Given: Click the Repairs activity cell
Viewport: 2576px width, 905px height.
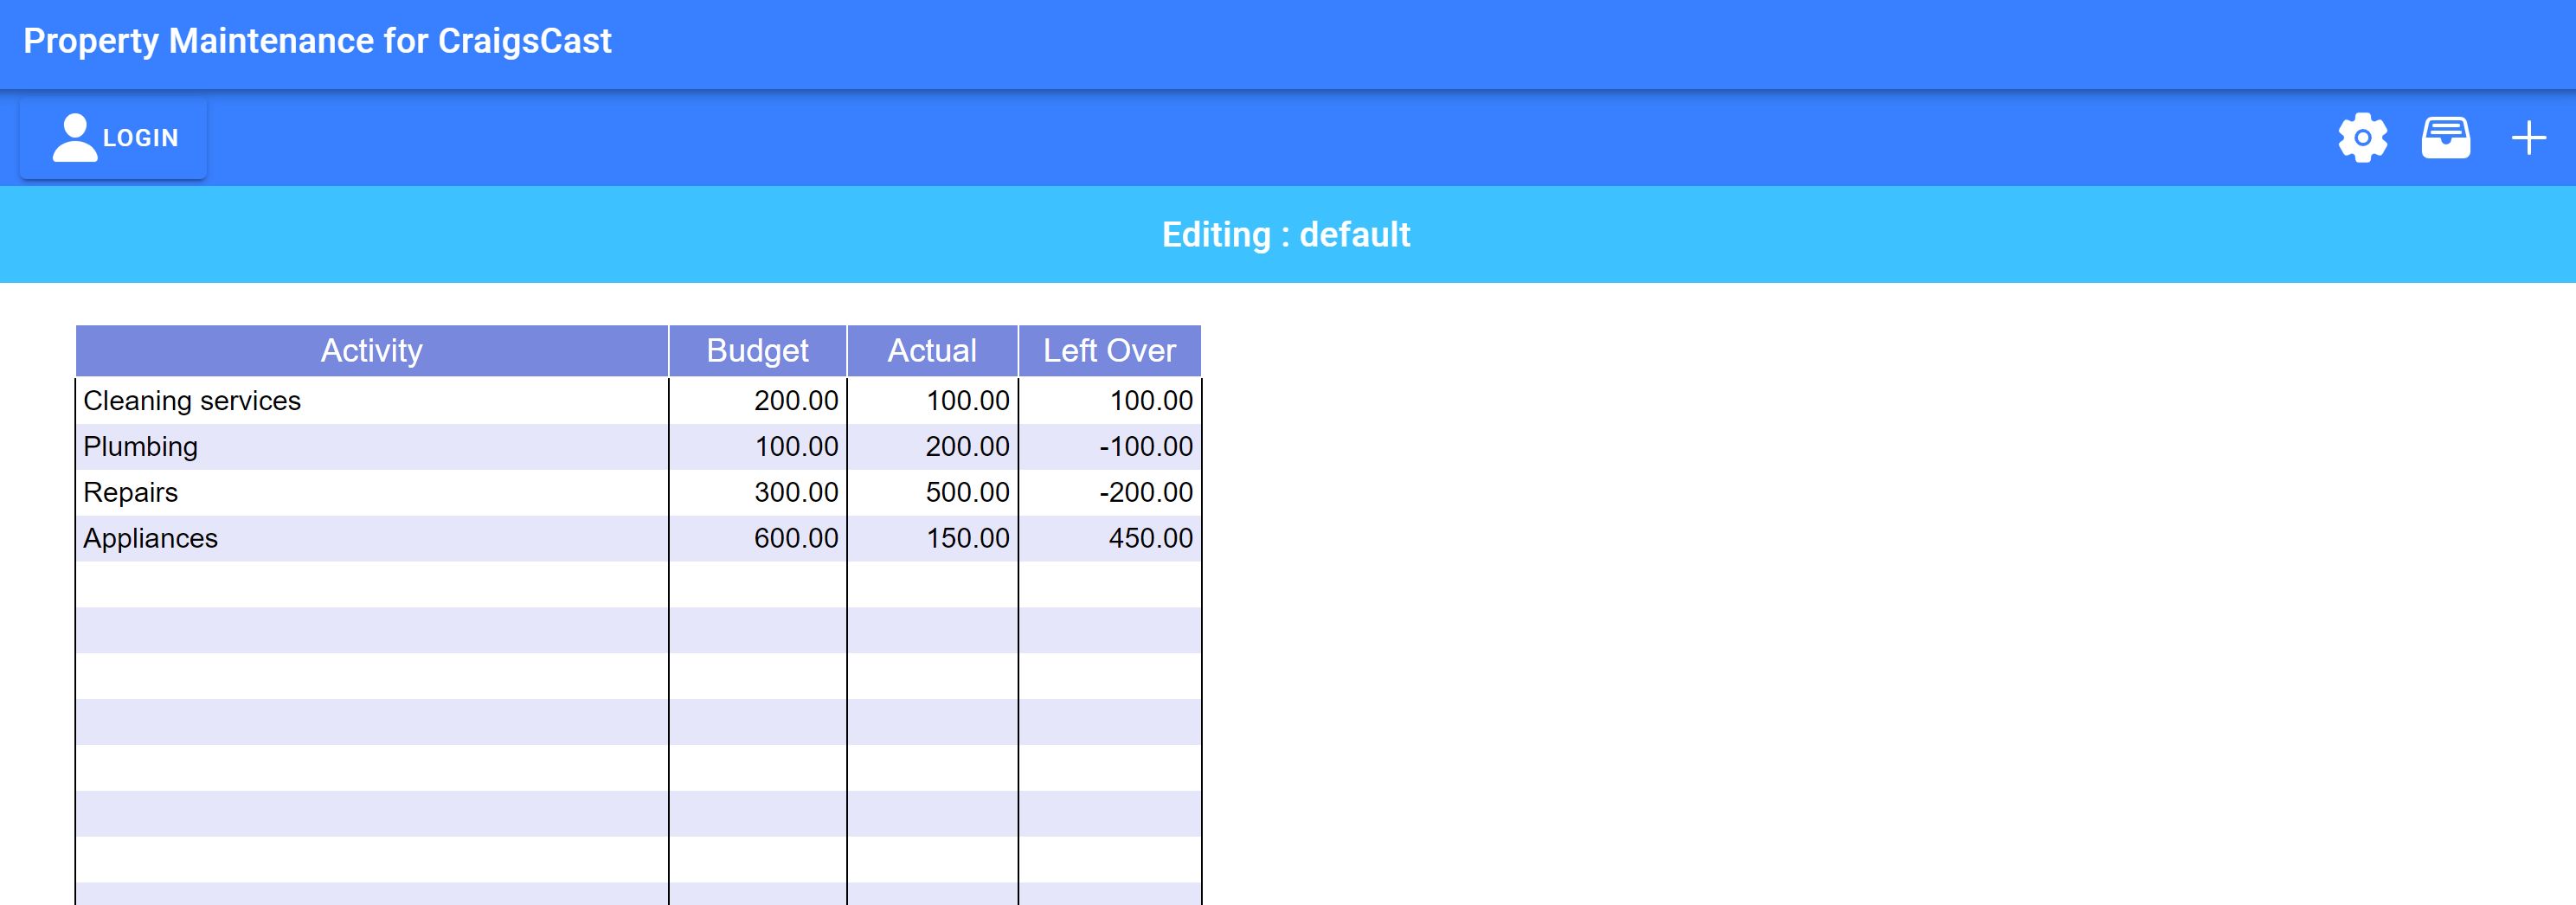Looking at the screenshot, I should pos(372,493).
